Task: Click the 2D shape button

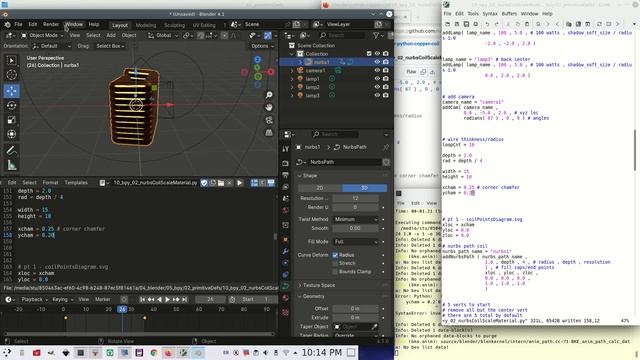Action: coord(320,188)
